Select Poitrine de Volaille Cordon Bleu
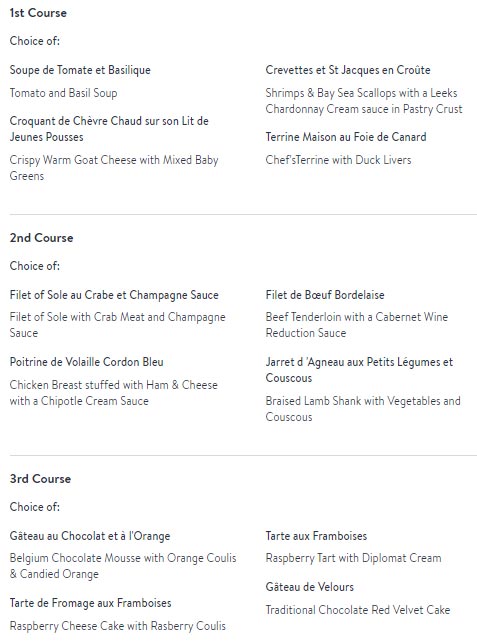The width and height of the screenshot is (477, 643). (87, 362)
